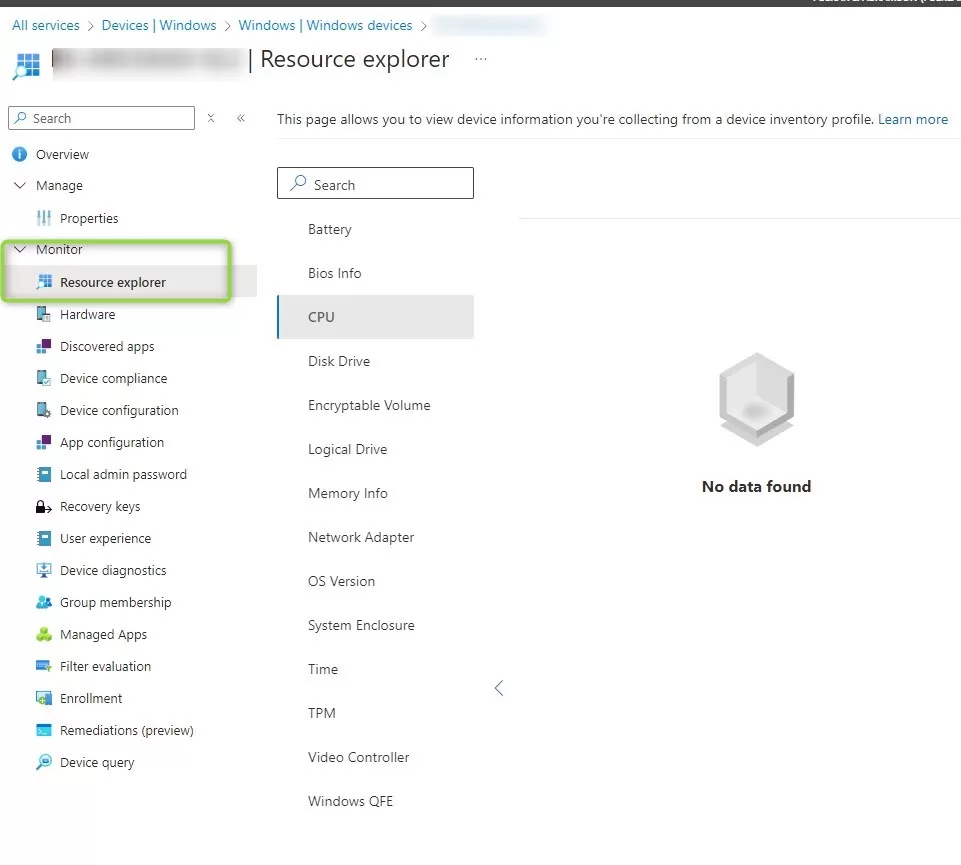Click the App configuration icon

pos(44,443)
